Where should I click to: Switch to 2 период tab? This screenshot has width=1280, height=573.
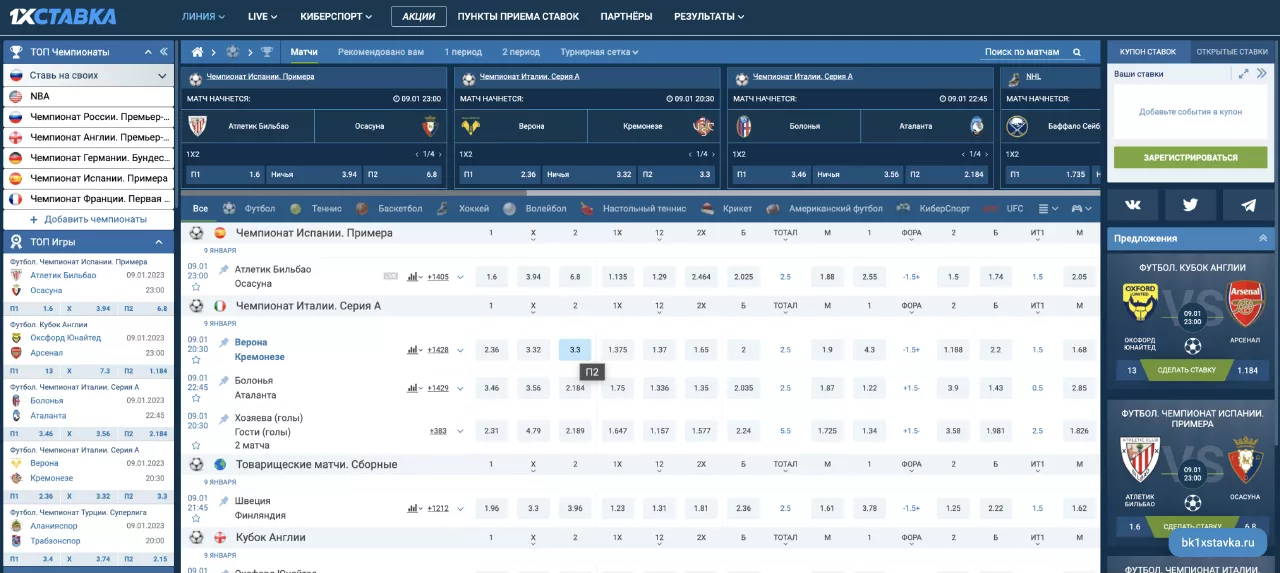[520, 52]
